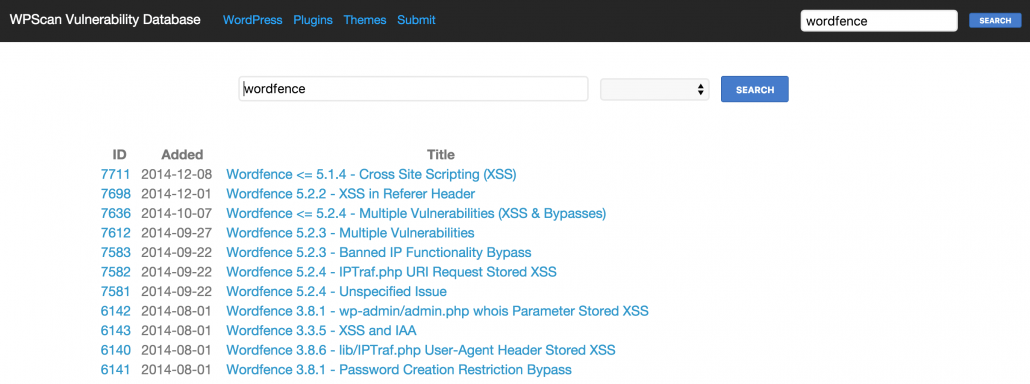The width and height of the screenshot is (1030, 384).
Task: Click the 2014-08-01 date in row 6143
Action: 176,330
